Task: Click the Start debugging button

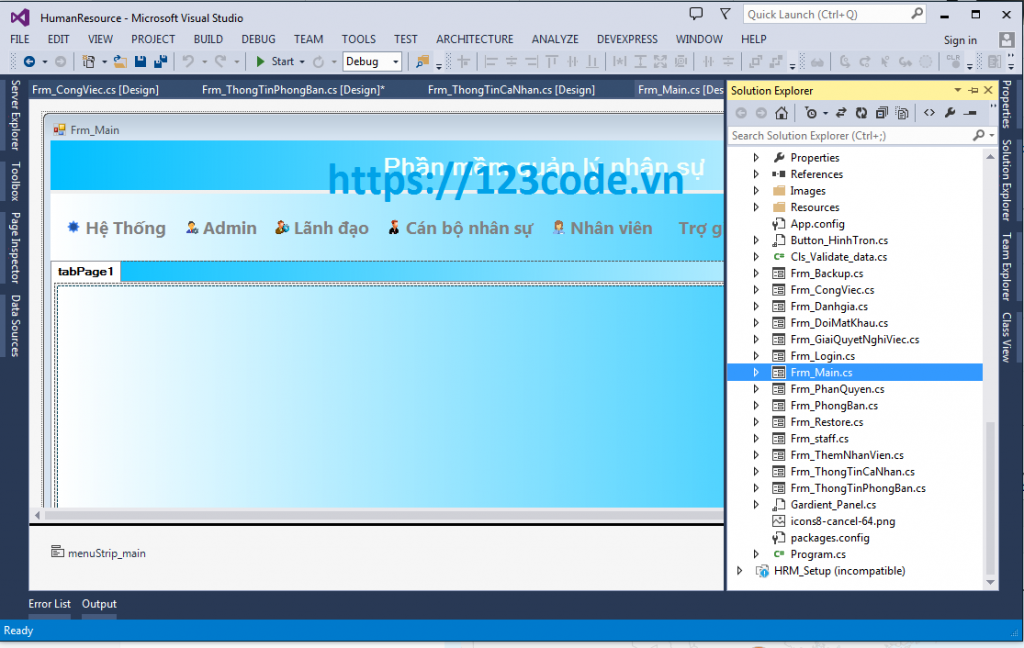Action: (x=276, y=61)
